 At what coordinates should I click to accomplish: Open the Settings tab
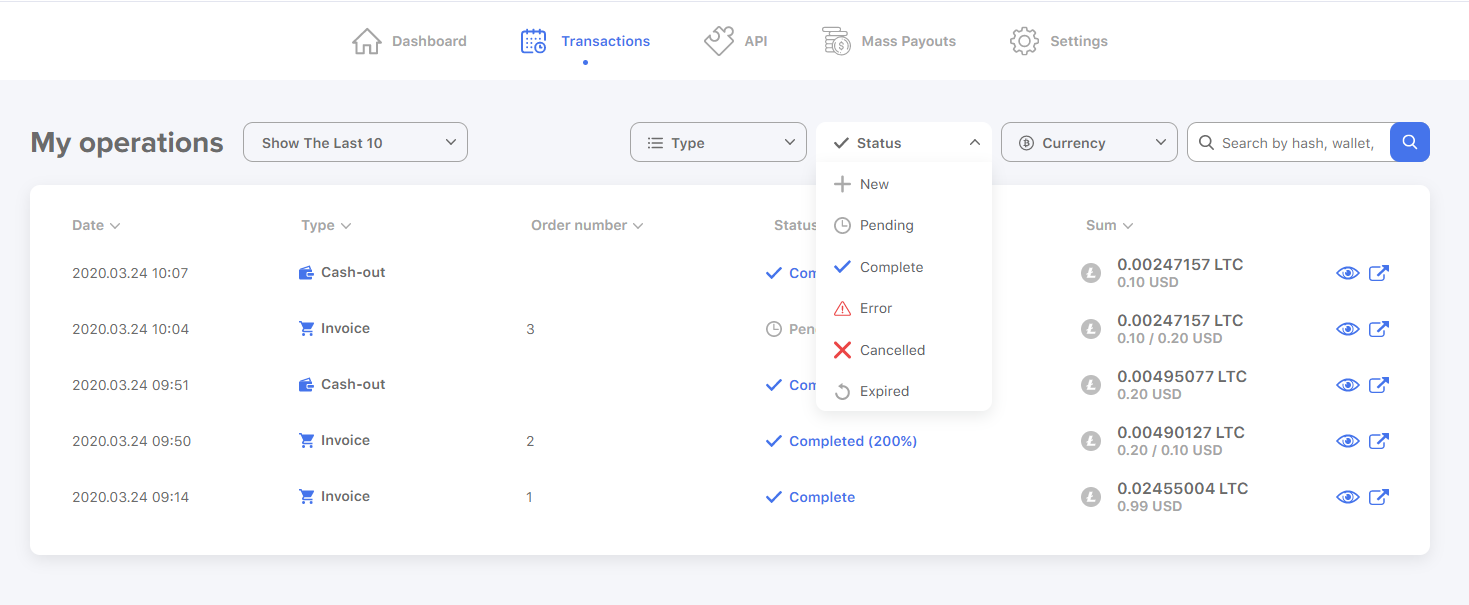(x=1058, y=41)
